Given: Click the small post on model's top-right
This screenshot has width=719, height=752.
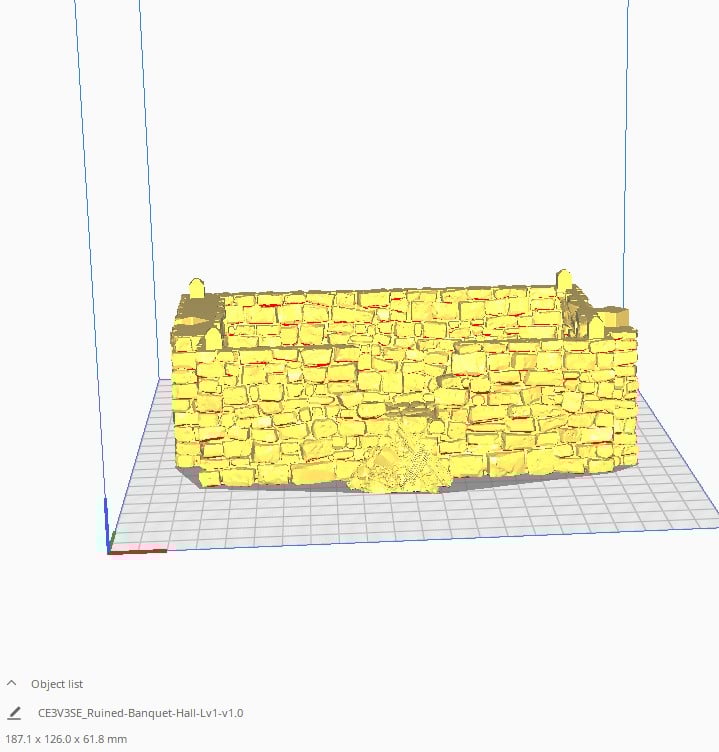Looking at the screenshot, I should (x=563, y=279).
